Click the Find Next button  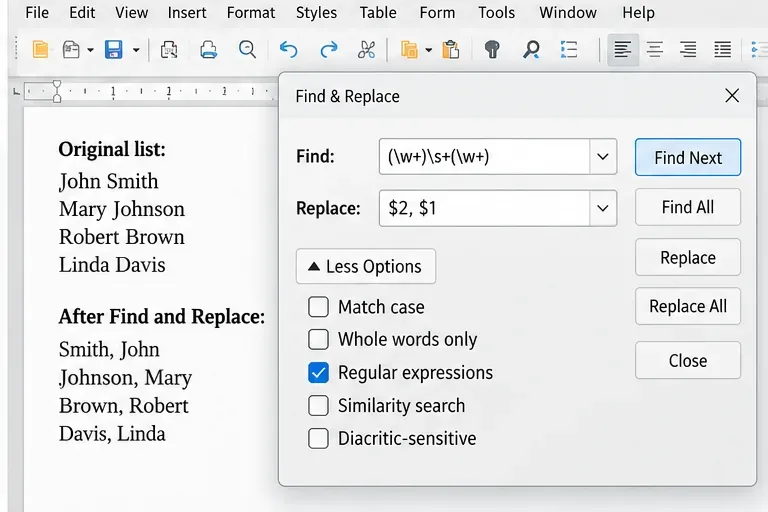coord(688,157)
